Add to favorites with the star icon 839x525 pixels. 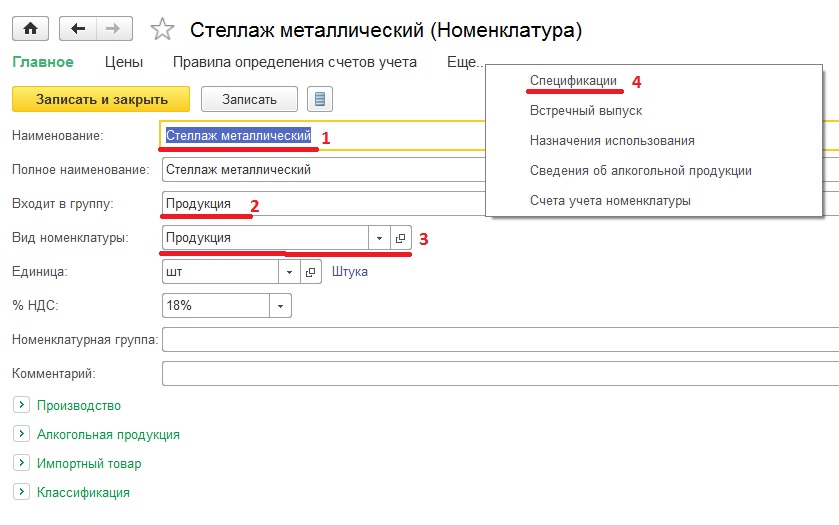(162, 31)
